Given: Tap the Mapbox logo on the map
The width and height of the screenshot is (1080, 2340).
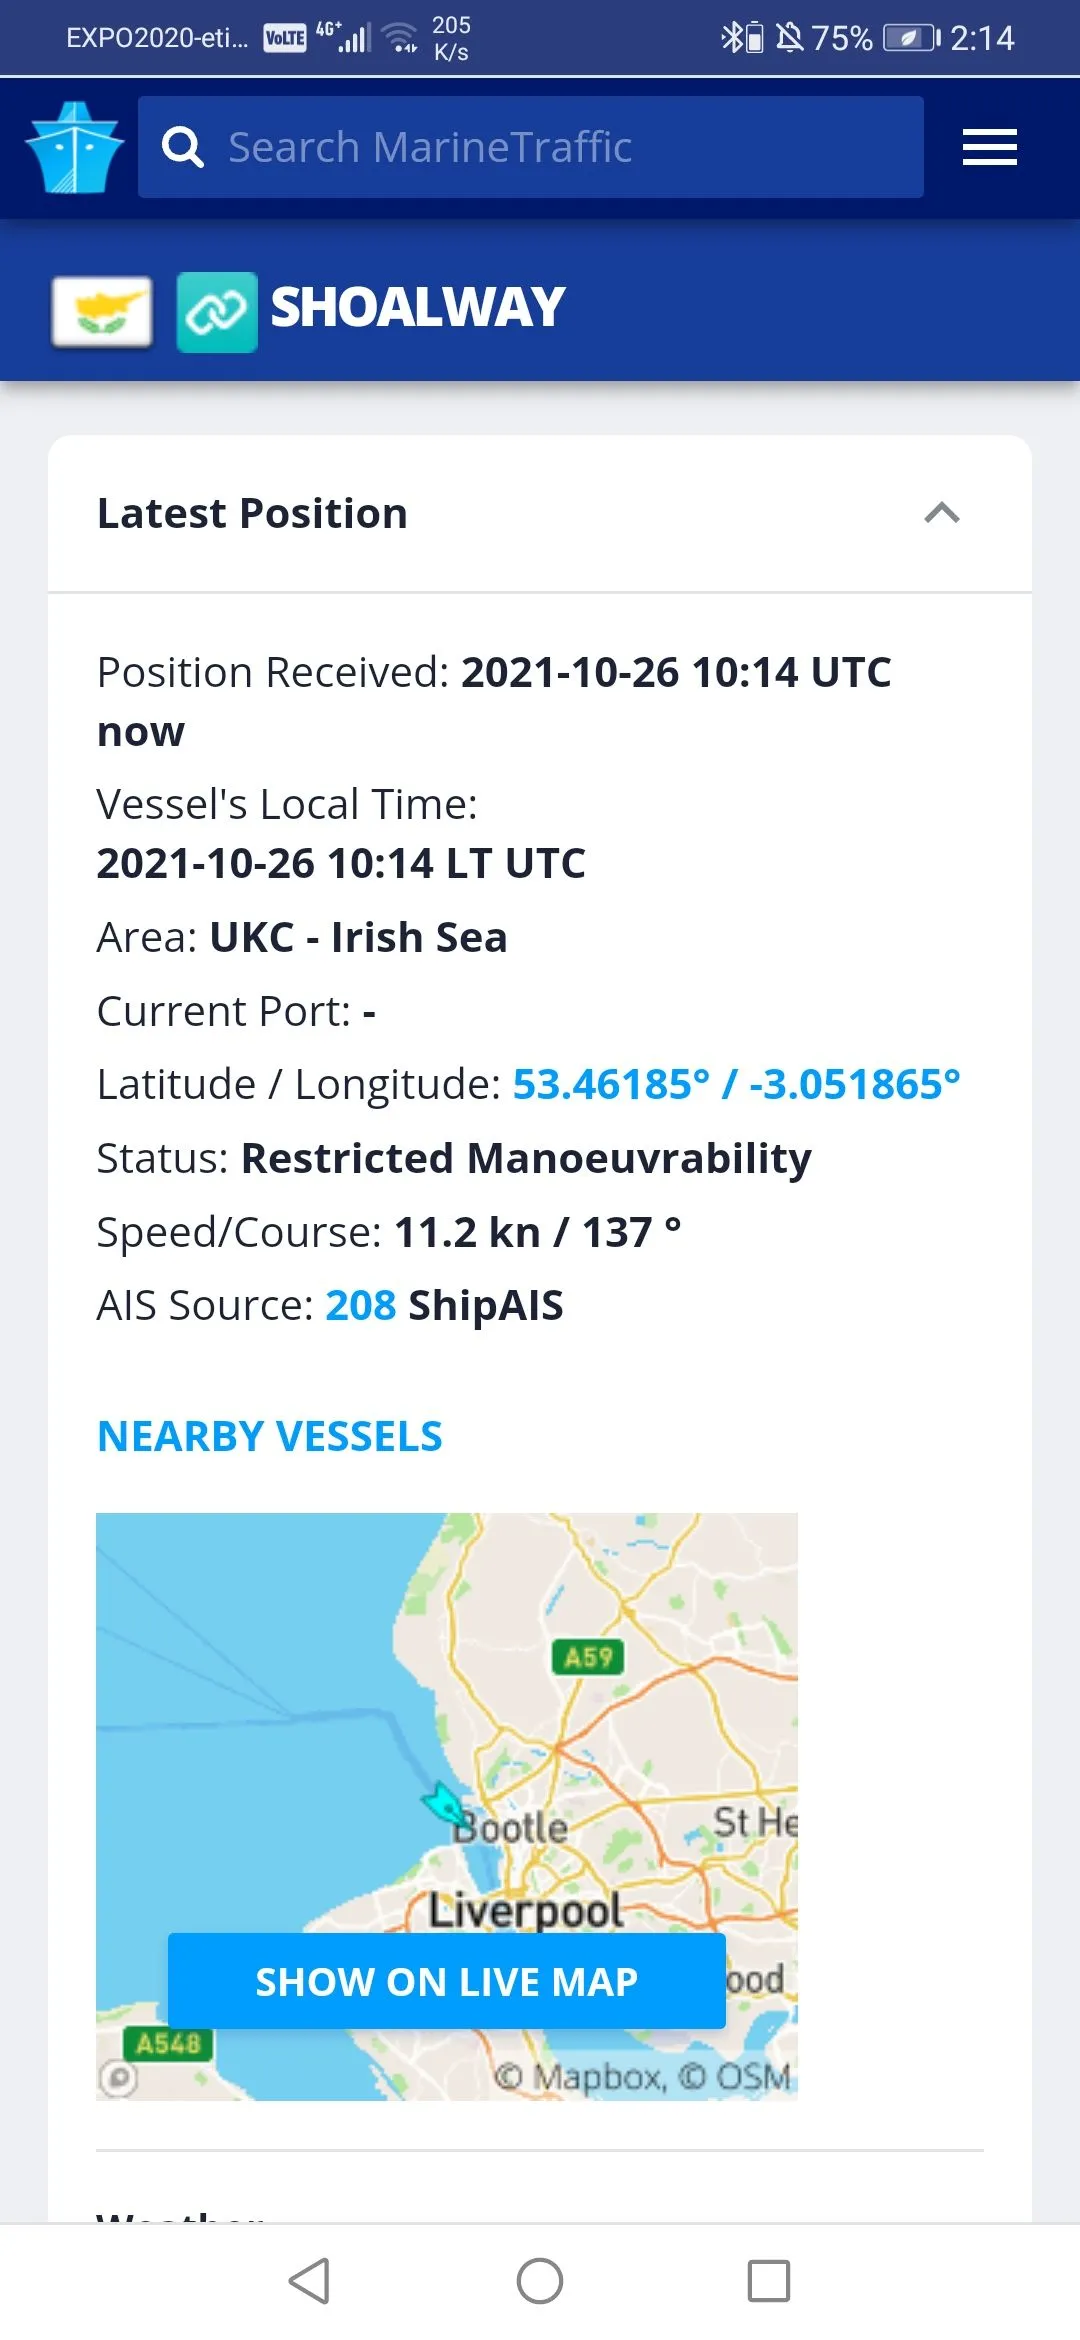Looking at the screenshot, I should (x=118, y=2078).
